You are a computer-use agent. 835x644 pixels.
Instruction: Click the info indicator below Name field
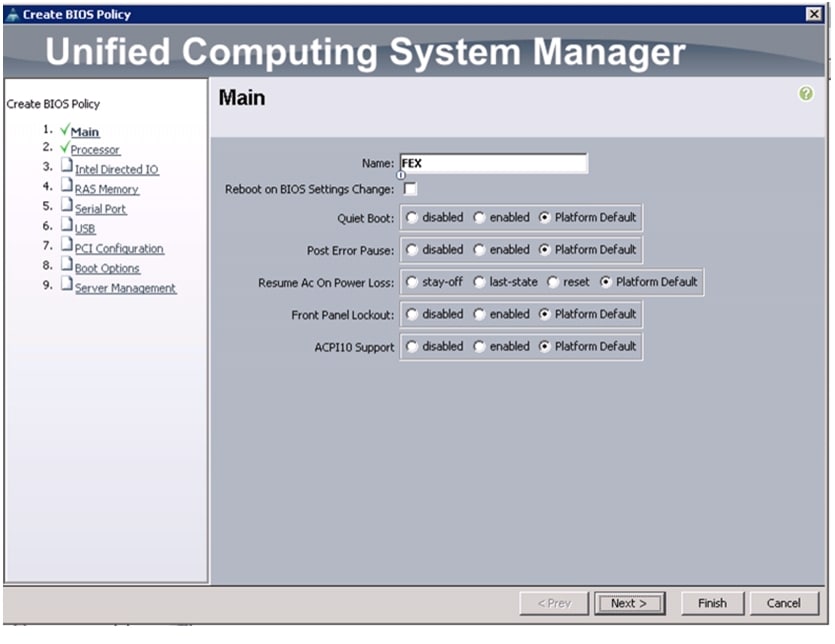401,175
